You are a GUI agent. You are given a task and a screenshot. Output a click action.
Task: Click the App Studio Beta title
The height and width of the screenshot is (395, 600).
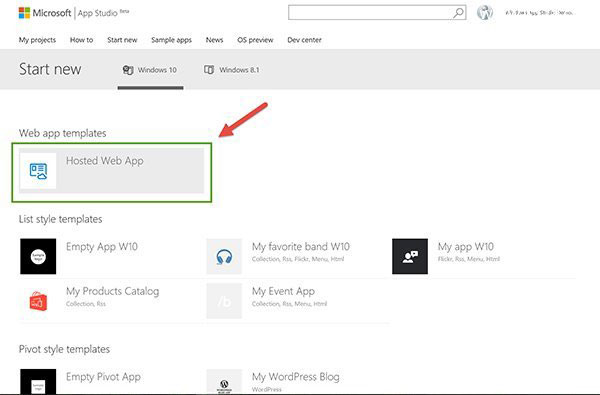coord(103,13)
